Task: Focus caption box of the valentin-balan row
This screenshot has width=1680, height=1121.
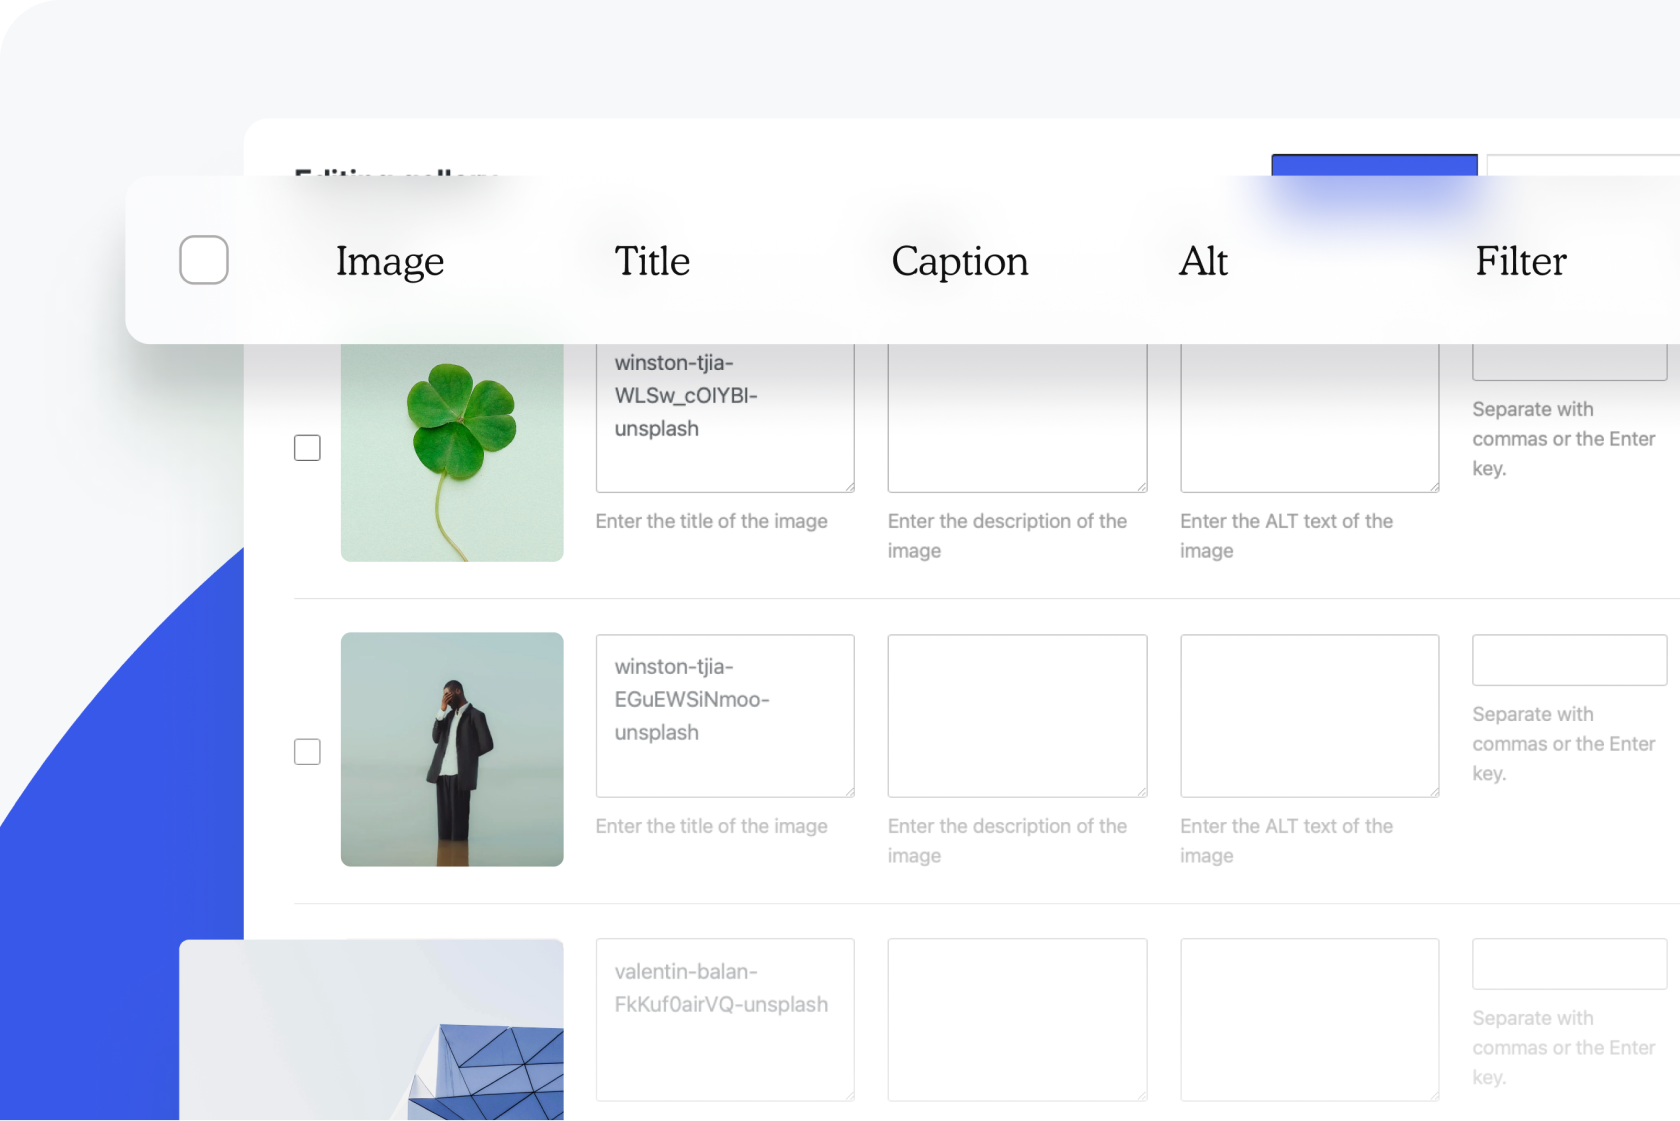Action: tap(1017, 1019)
